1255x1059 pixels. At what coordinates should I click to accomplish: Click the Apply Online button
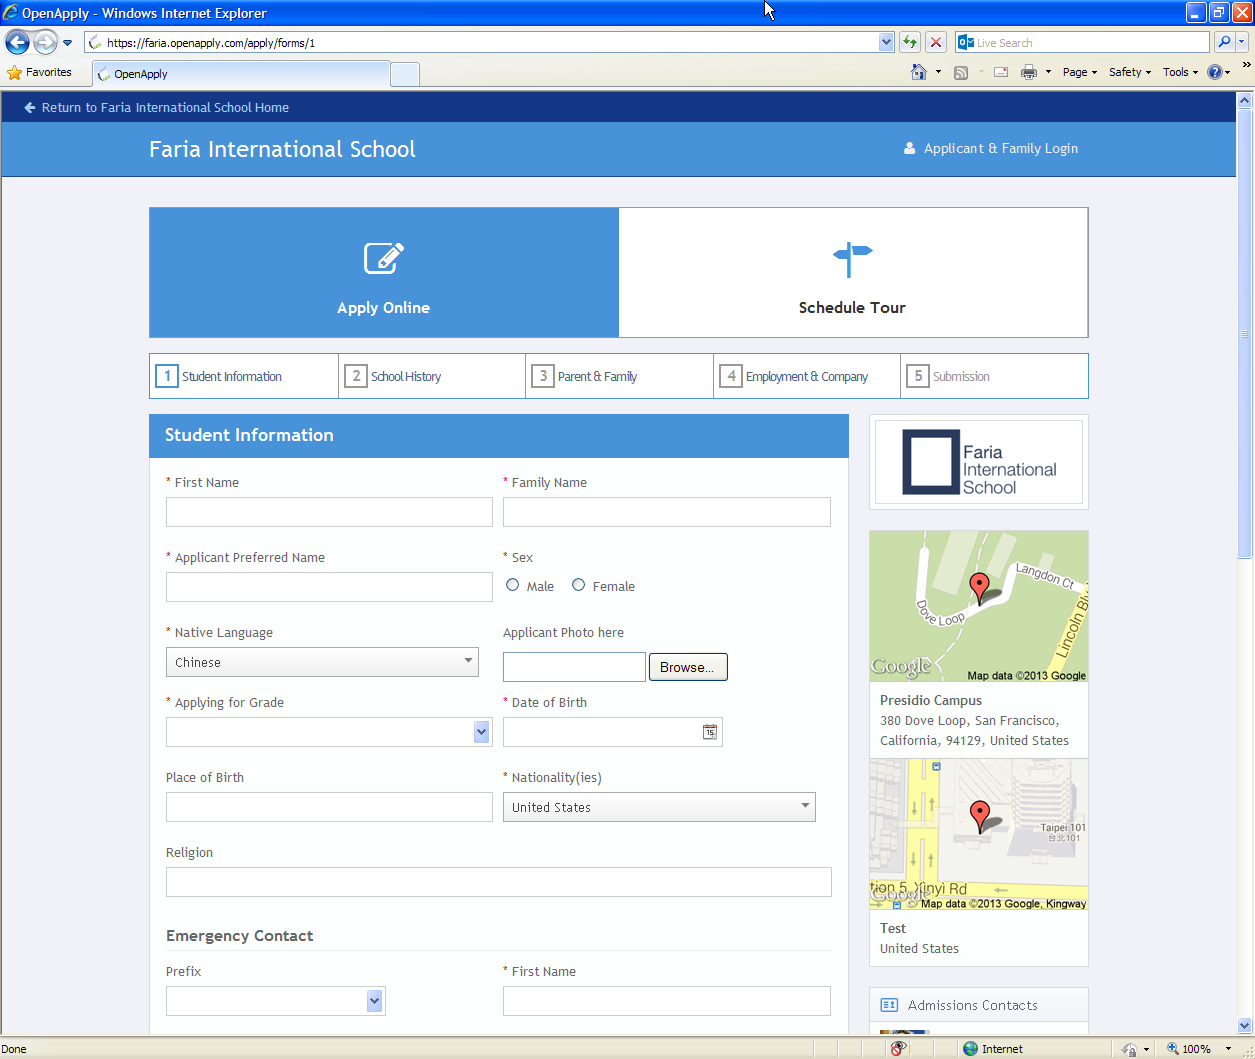(384, 272)
